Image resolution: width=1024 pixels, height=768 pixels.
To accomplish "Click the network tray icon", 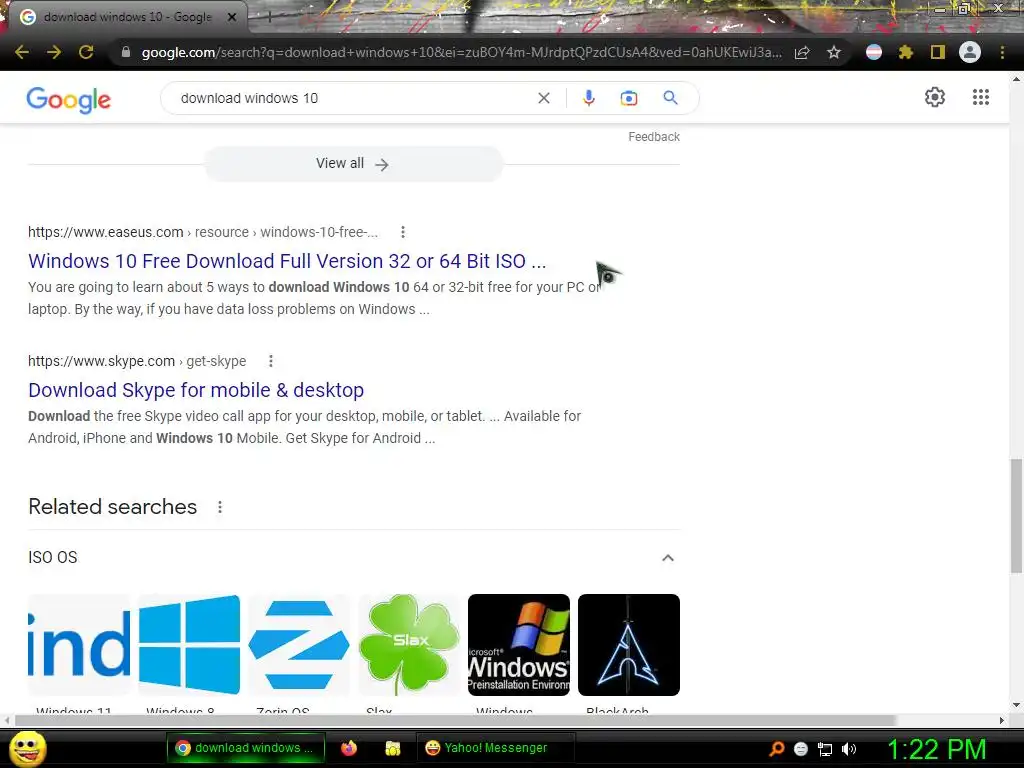I will [825, 749].
